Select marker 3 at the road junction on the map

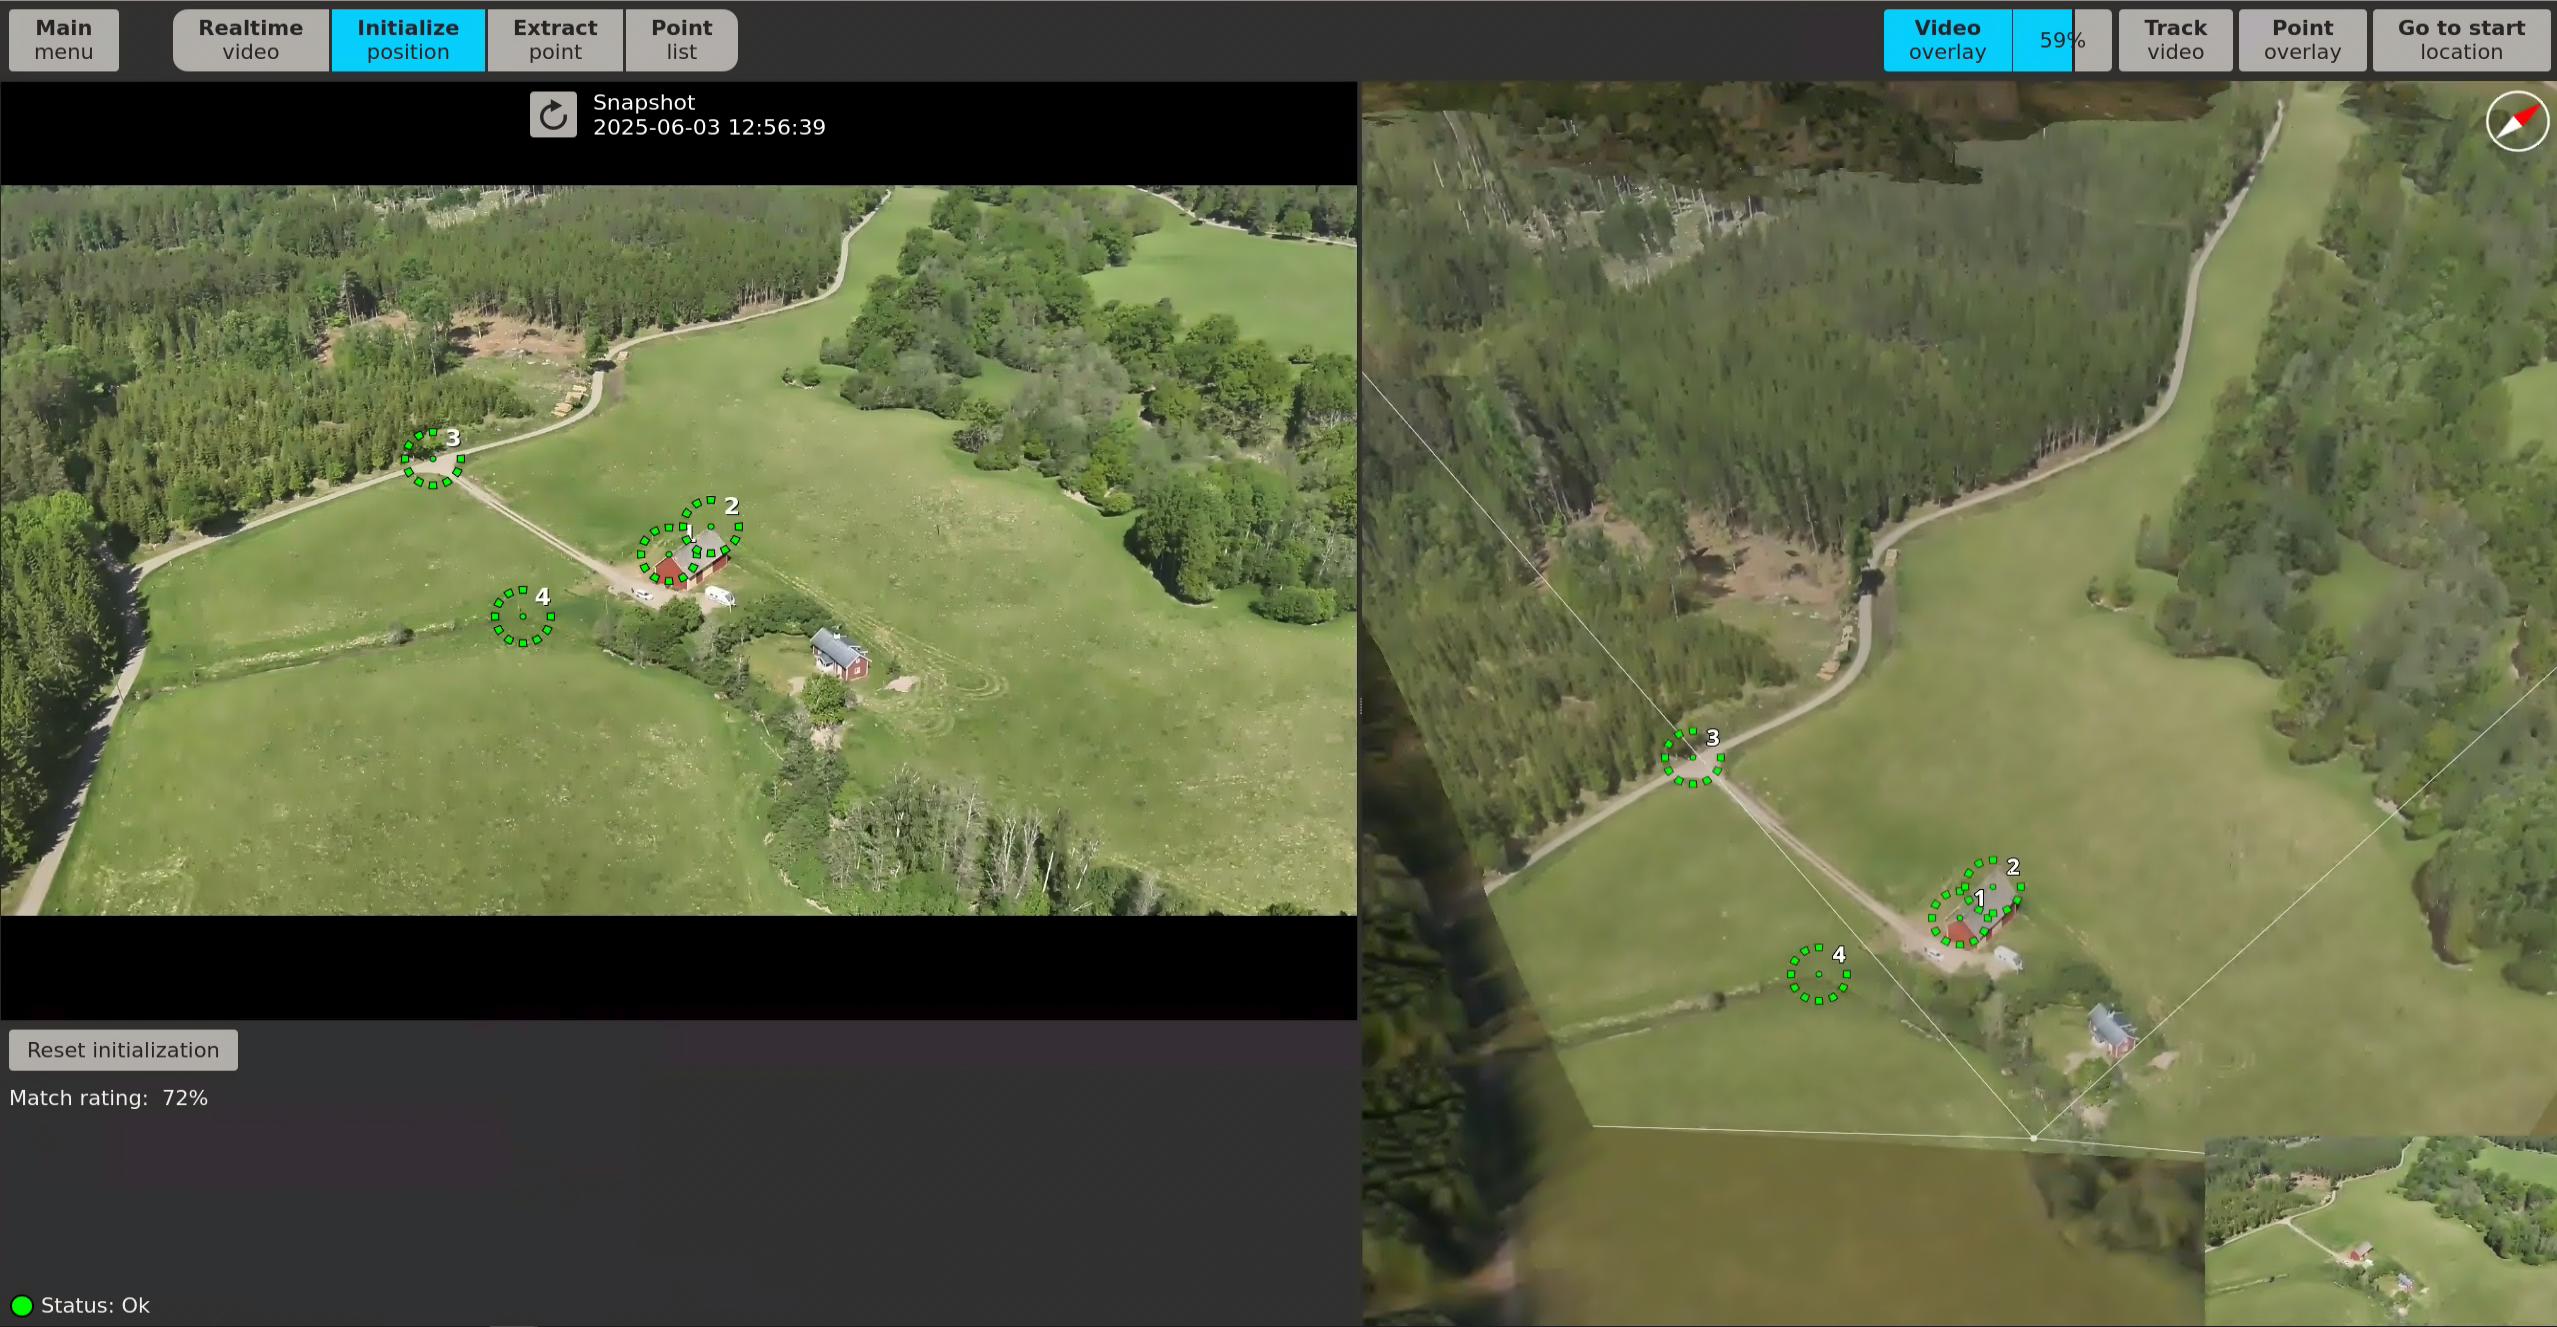1692,755
